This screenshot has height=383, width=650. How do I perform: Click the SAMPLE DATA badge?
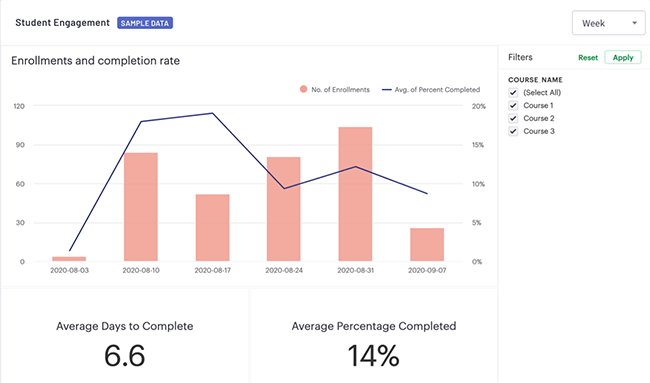(x=145, y=23)
